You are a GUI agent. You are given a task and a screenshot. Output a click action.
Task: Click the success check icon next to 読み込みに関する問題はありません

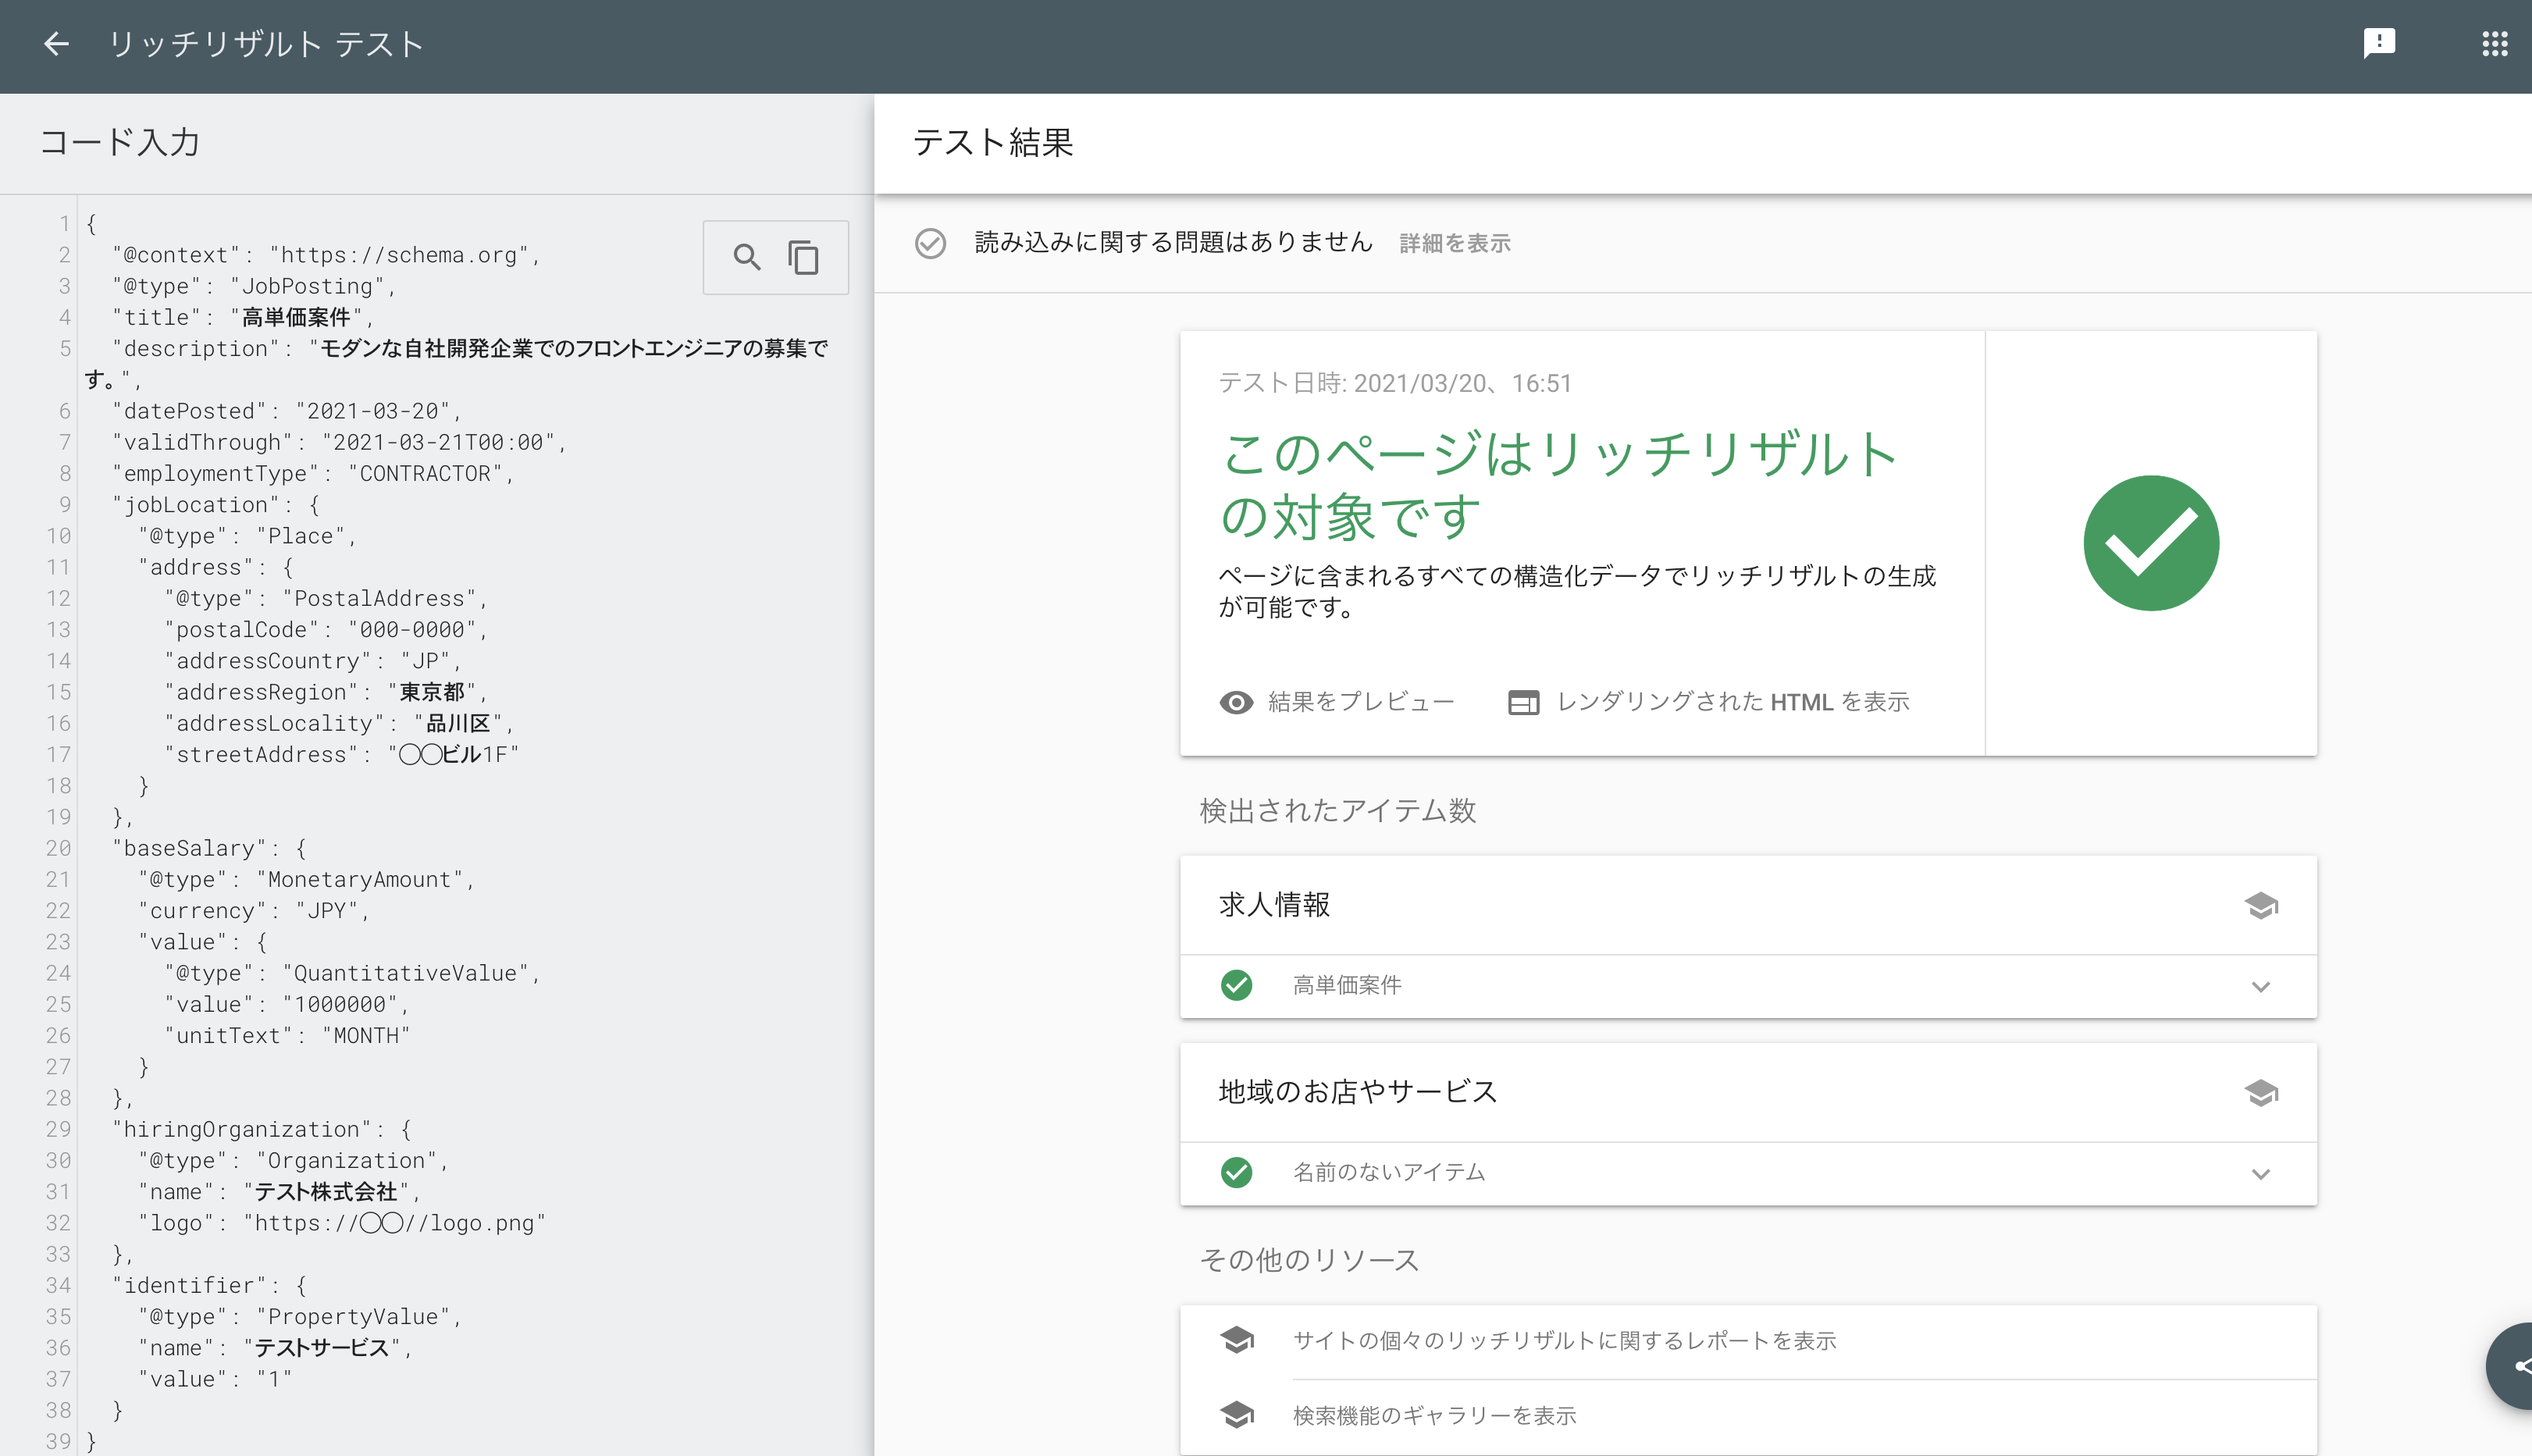point(931,242)
